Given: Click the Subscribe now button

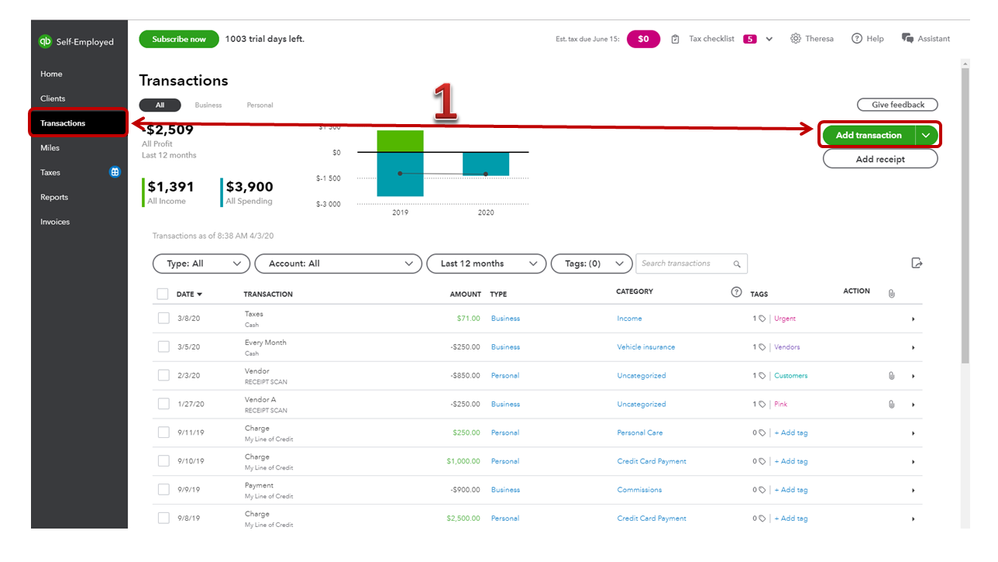Looking at the screenshot, I should (179, 39).
